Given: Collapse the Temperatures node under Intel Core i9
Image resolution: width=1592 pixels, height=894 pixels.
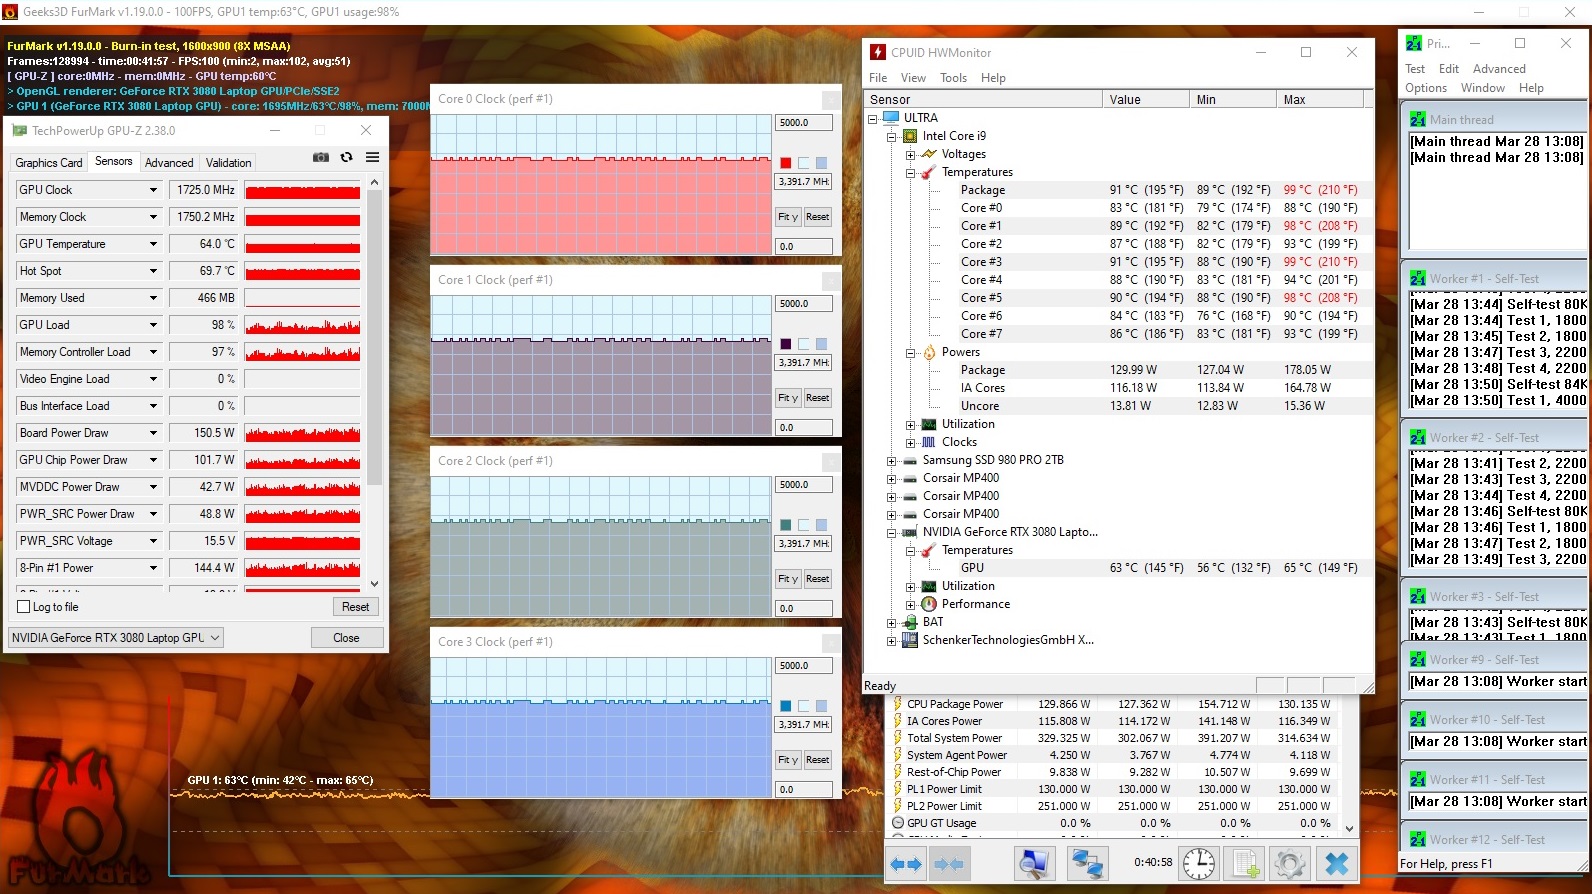Looking at the screenshot, I should 911,173.
